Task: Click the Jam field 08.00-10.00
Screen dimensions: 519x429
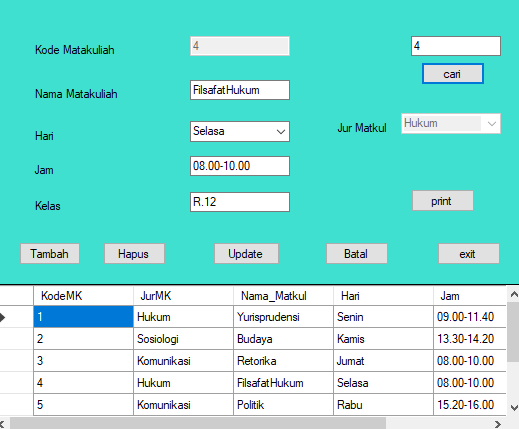Action: [240, 166]
